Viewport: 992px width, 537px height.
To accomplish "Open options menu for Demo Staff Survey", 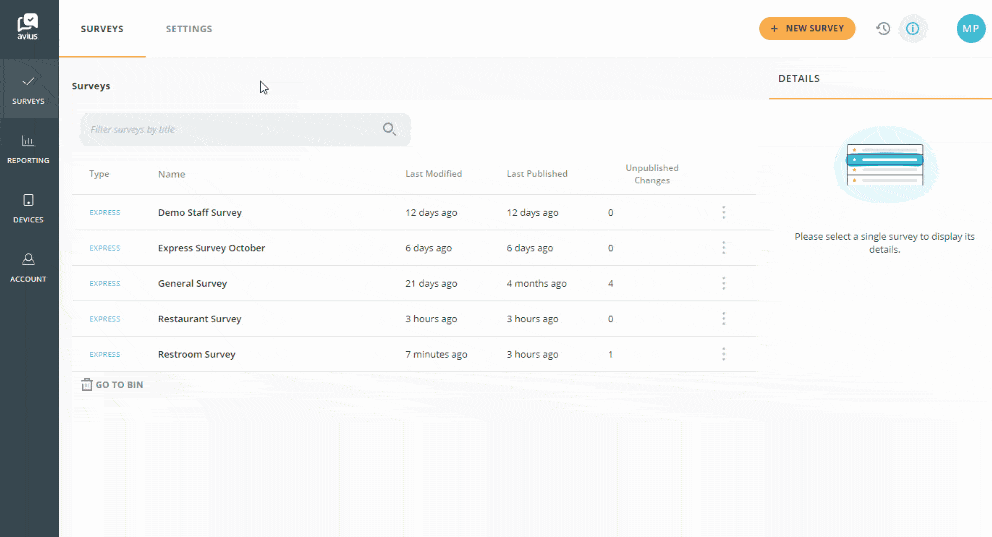I will click(x=723, y=213).
